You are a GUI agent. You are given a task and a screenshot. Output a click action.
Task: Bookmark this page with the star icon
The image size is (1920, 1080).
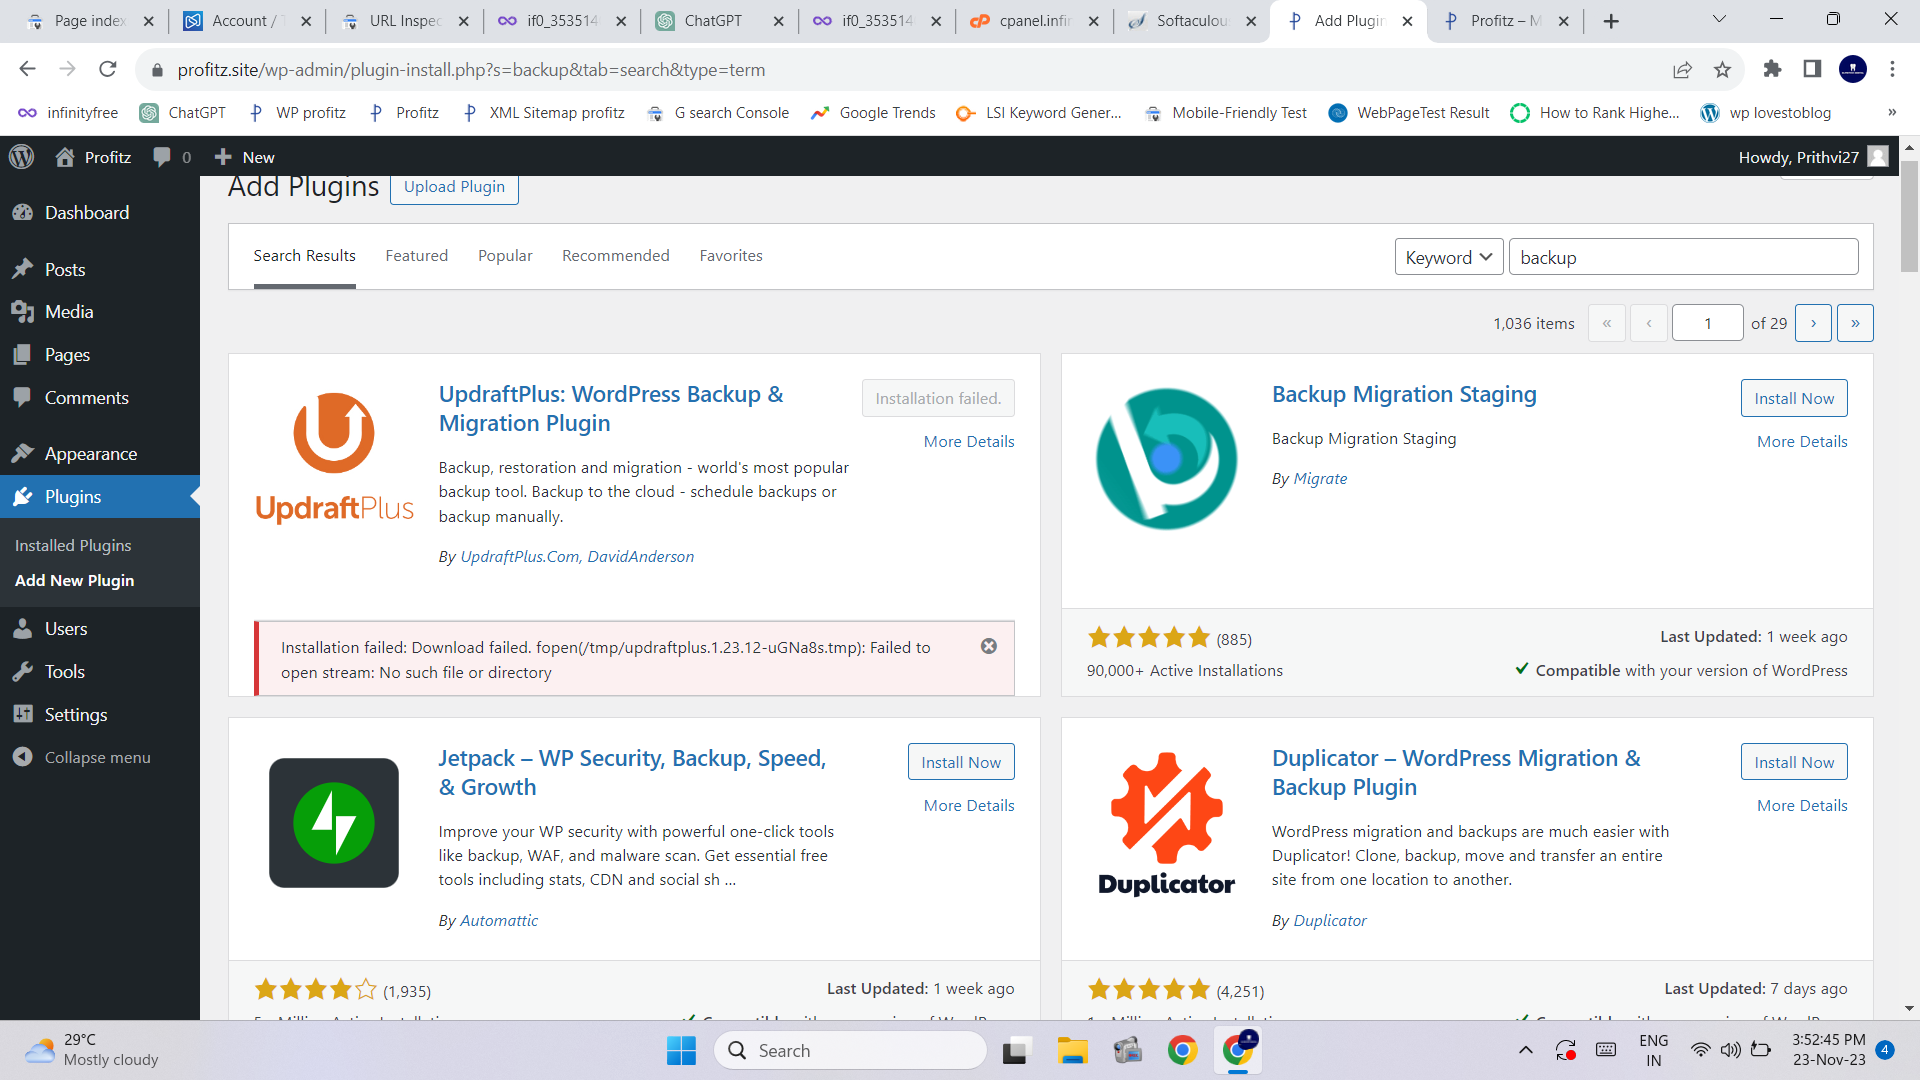point(1722,69)
